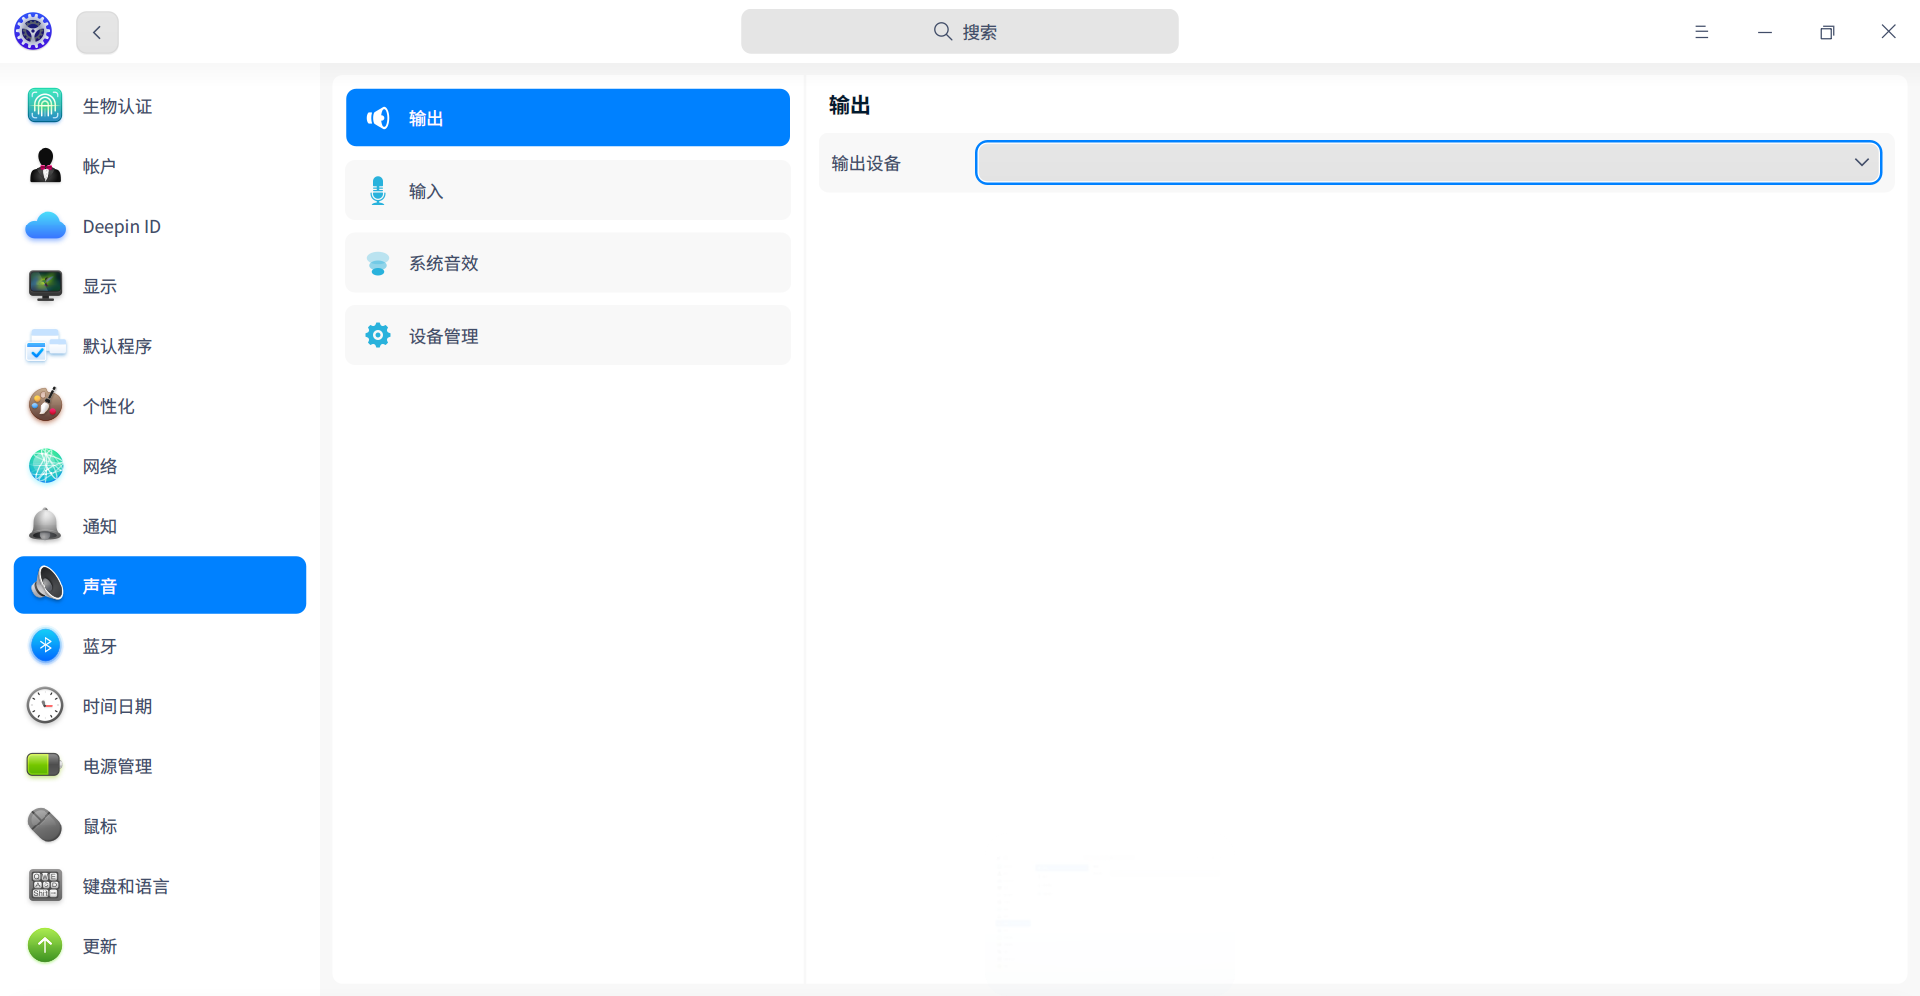The image size is (1920, 996).
Task: Click the 声音 speaker icon in sidebar
Action: pyautogui.click(x=47, y=585)
